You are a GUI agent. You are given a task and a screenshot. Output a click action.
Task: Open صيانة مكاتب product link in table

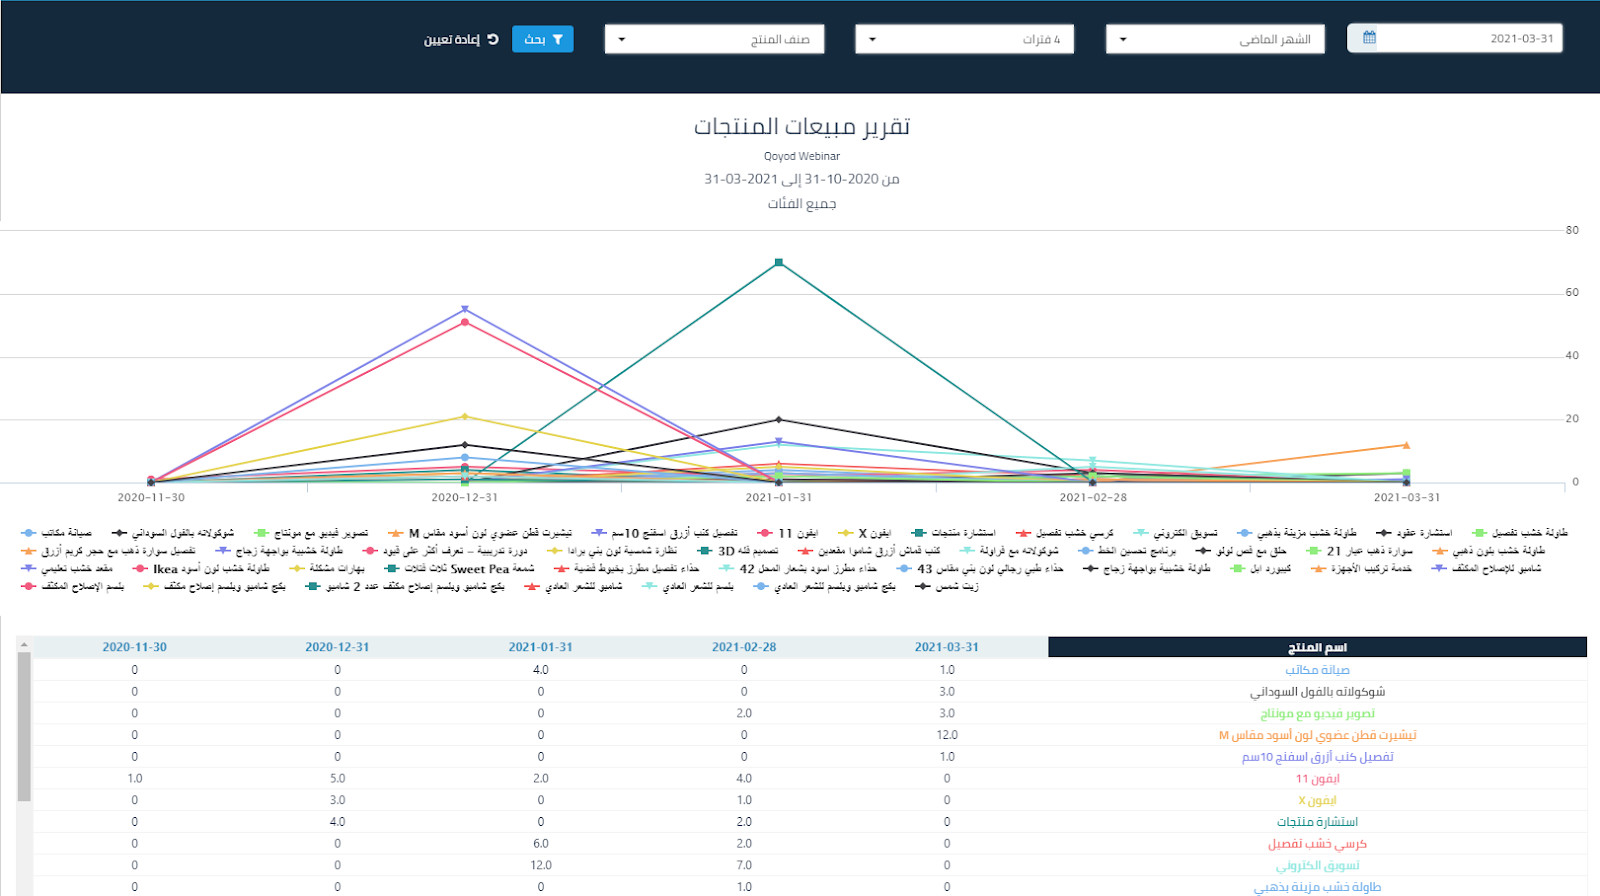pos(1317,670)
